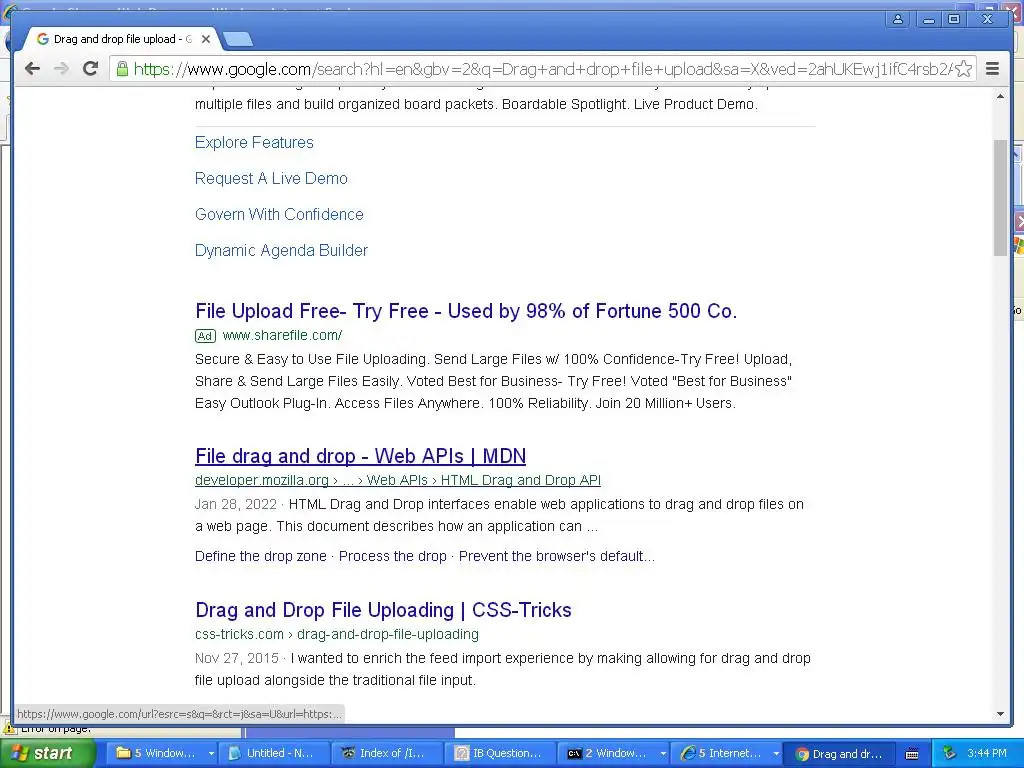The height and width of the screenshot is (768, 1024).
Task: Click the Nov 27, 2015 result date text
Action: click(x=236, y=658)
